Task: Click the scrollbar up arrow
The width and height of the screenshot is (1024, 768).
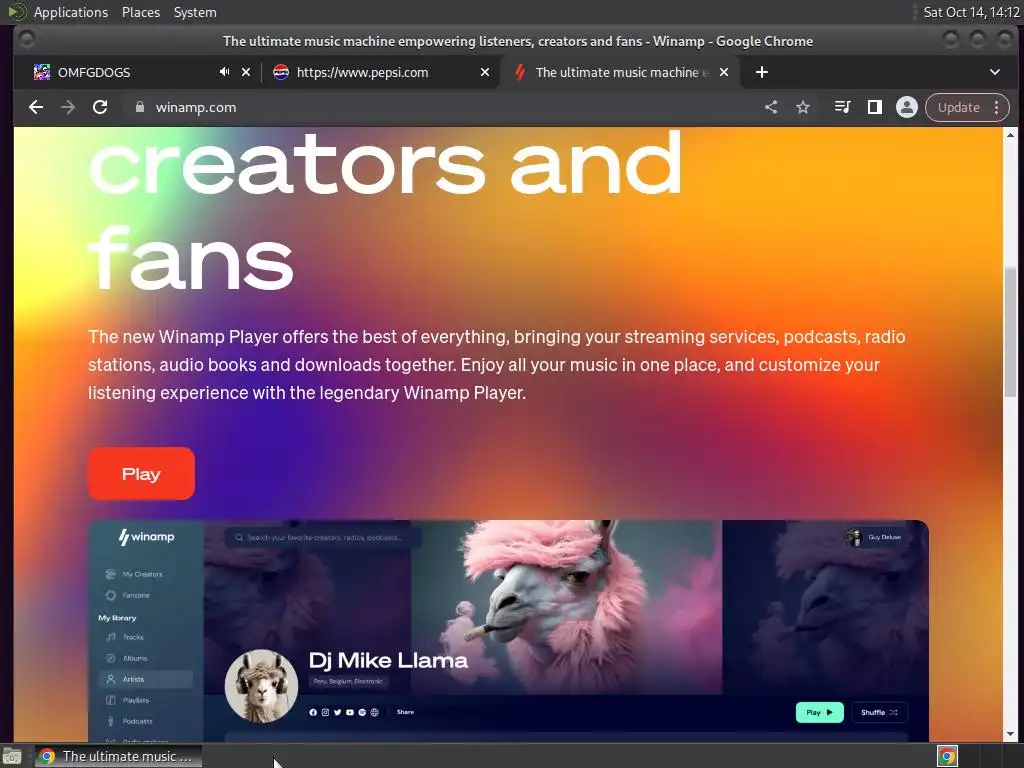Action: [1010, 135]
